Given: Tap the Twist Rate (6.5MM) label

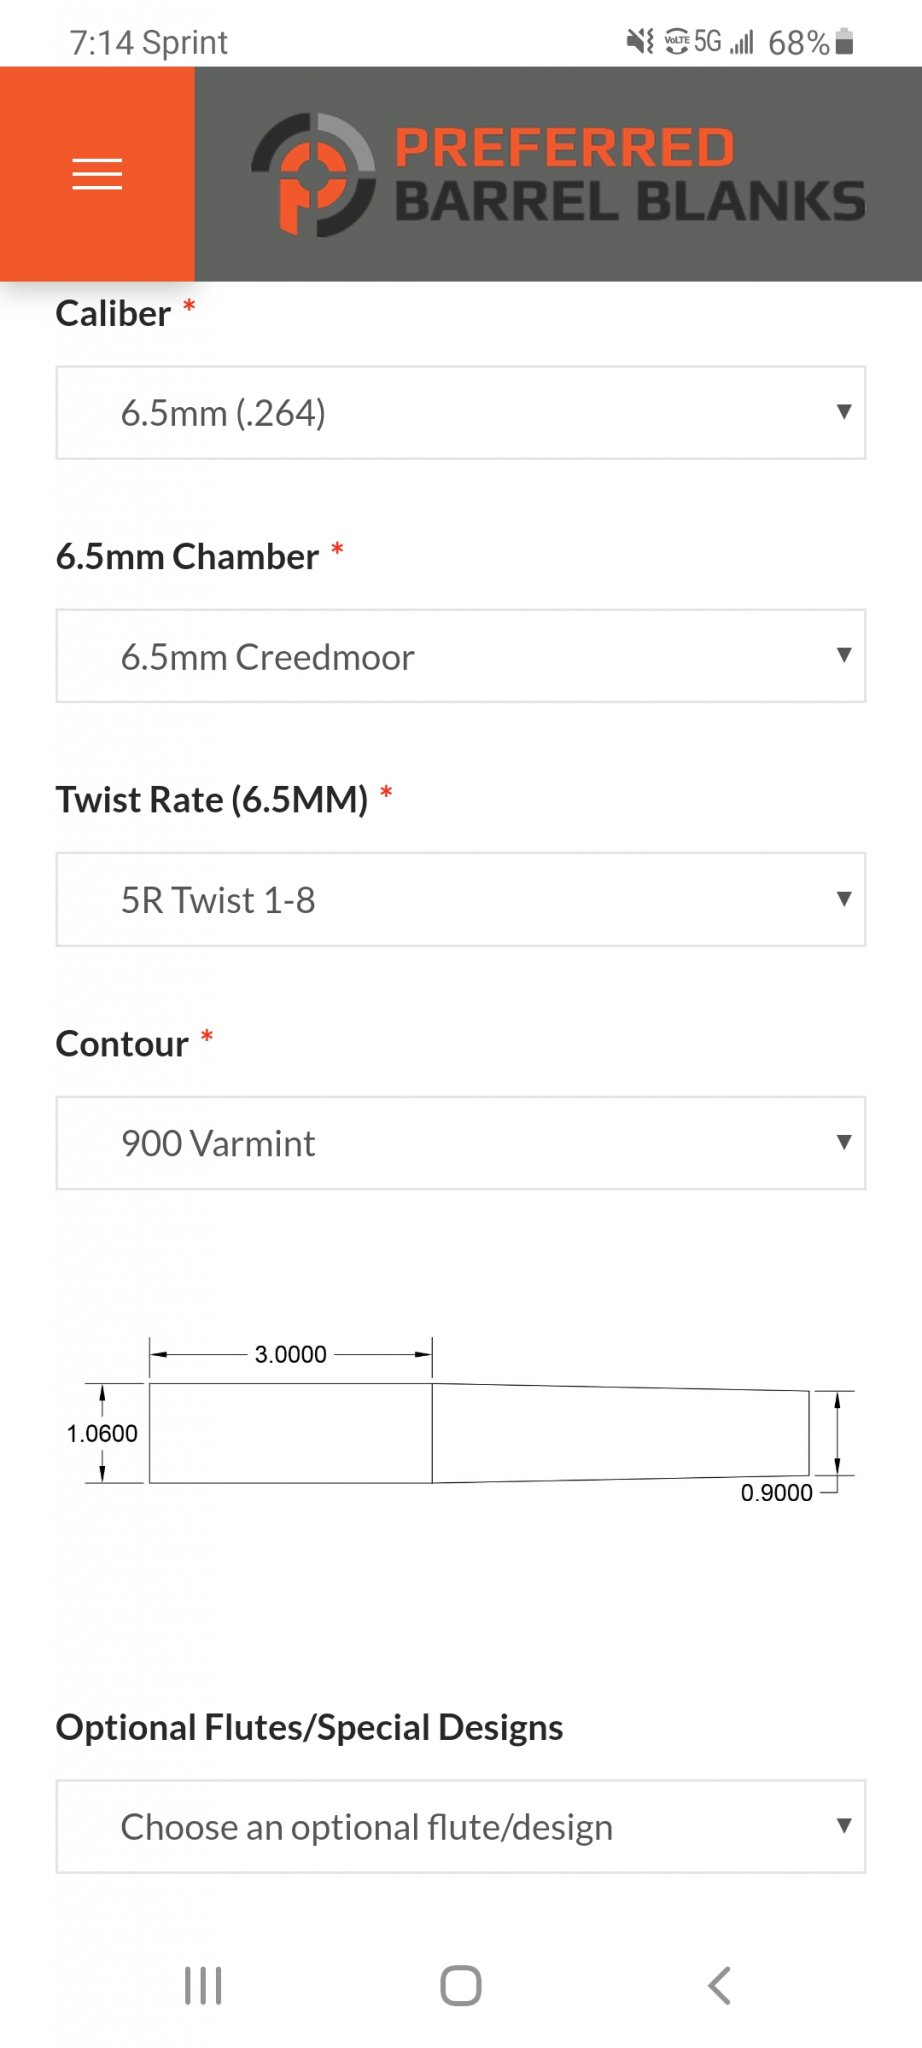Looking at the screenshot, I should [212, 800].
